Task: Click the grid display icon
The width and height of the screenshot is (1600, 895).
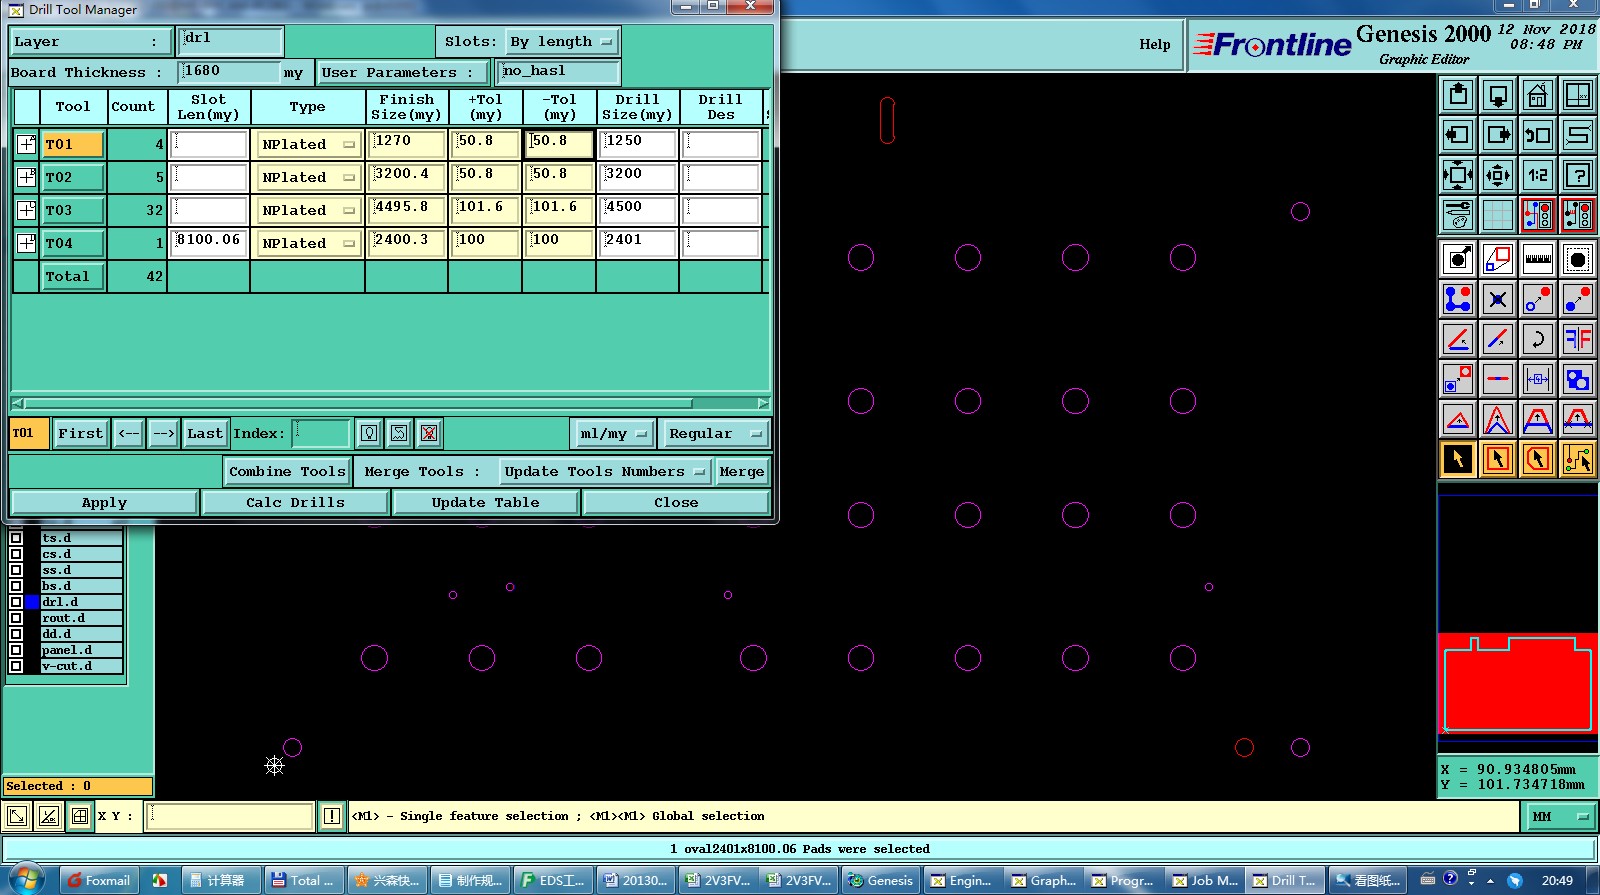Action: pyautogui.click(x=1498, y=214)
